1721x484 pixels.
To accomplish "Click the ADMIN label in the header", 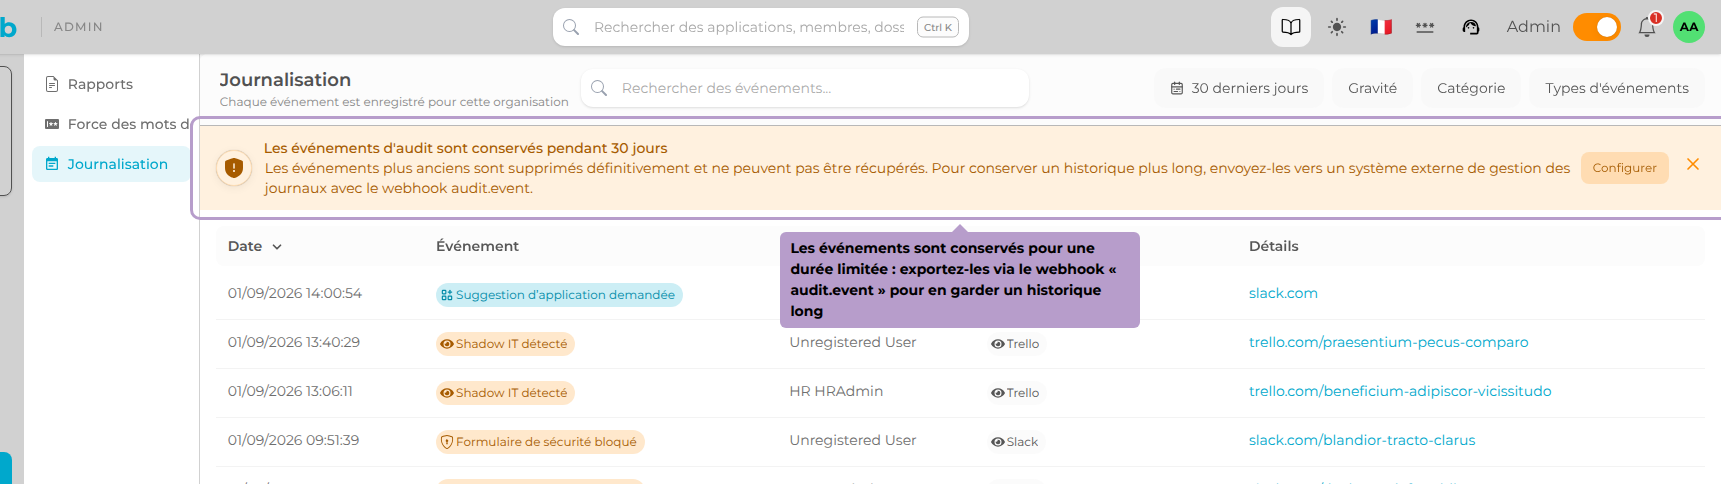I will tap(78, 27).
